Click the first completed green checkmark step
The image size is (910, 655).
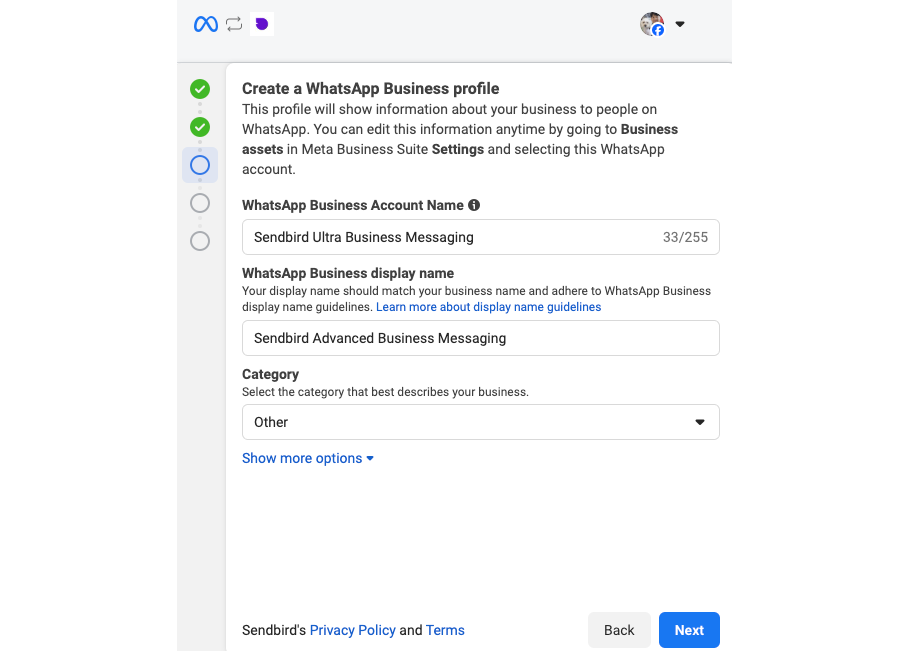coord(199,89)
